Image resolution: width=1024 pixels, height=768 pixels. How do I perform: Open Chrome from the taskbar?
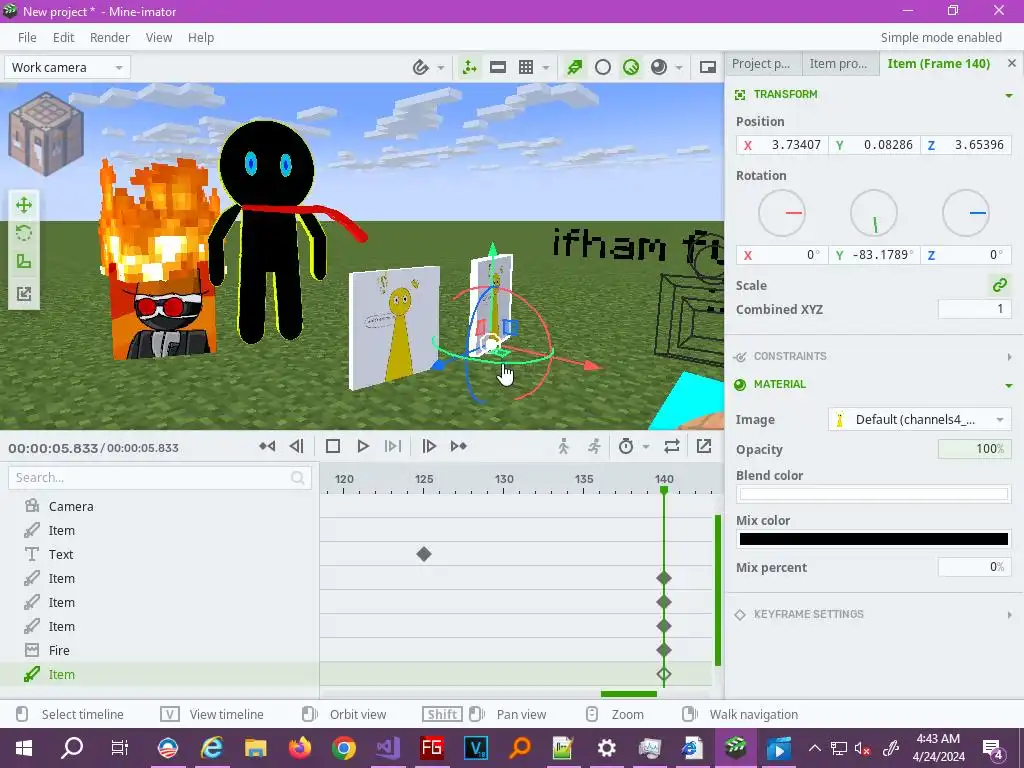[344, 748]
